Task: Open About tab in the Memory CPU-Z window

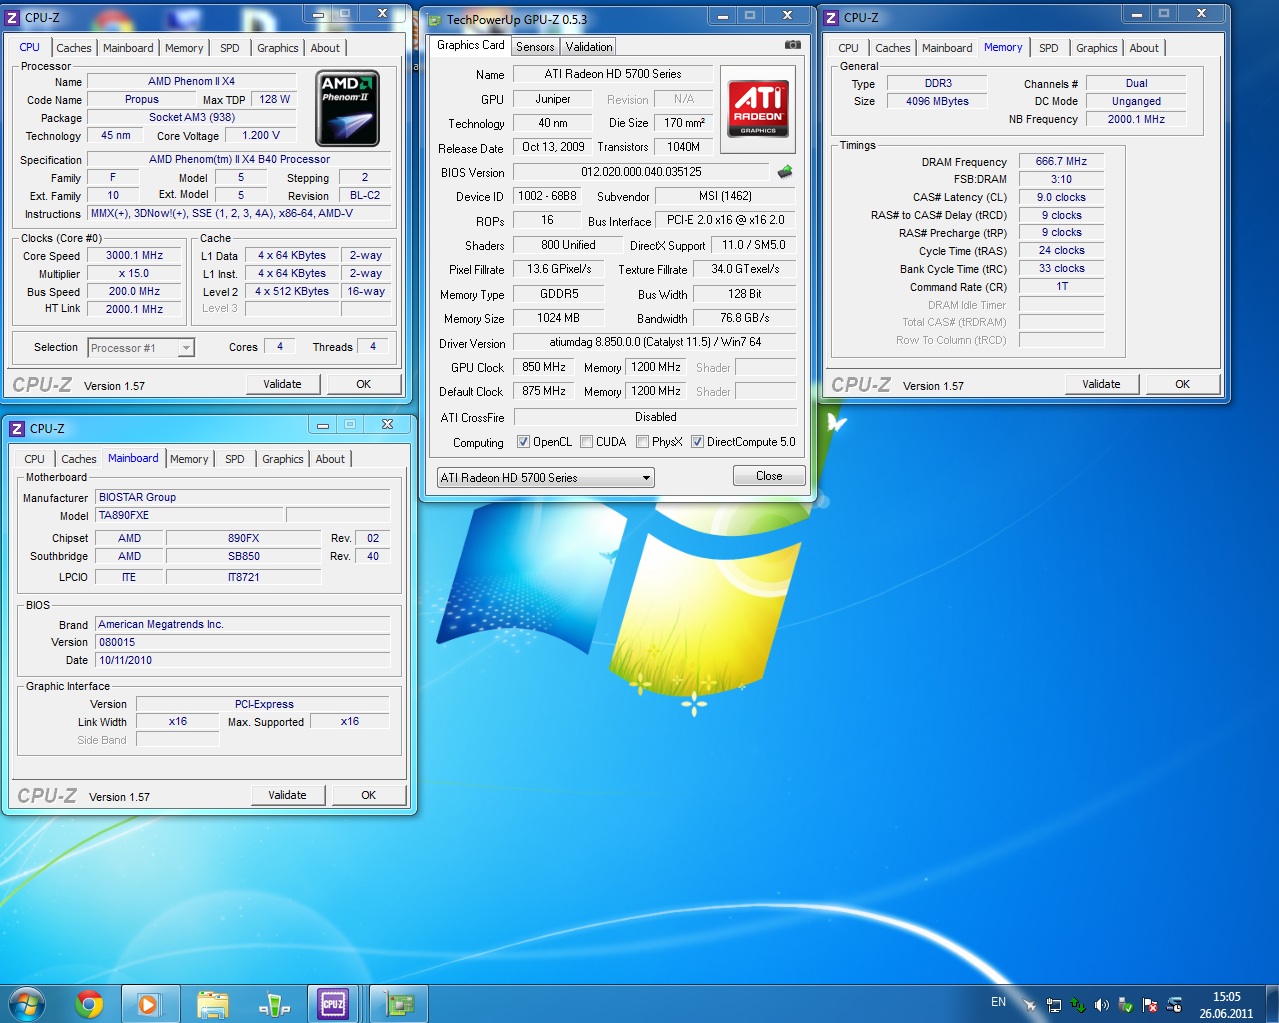Action: pos(1144,48)
